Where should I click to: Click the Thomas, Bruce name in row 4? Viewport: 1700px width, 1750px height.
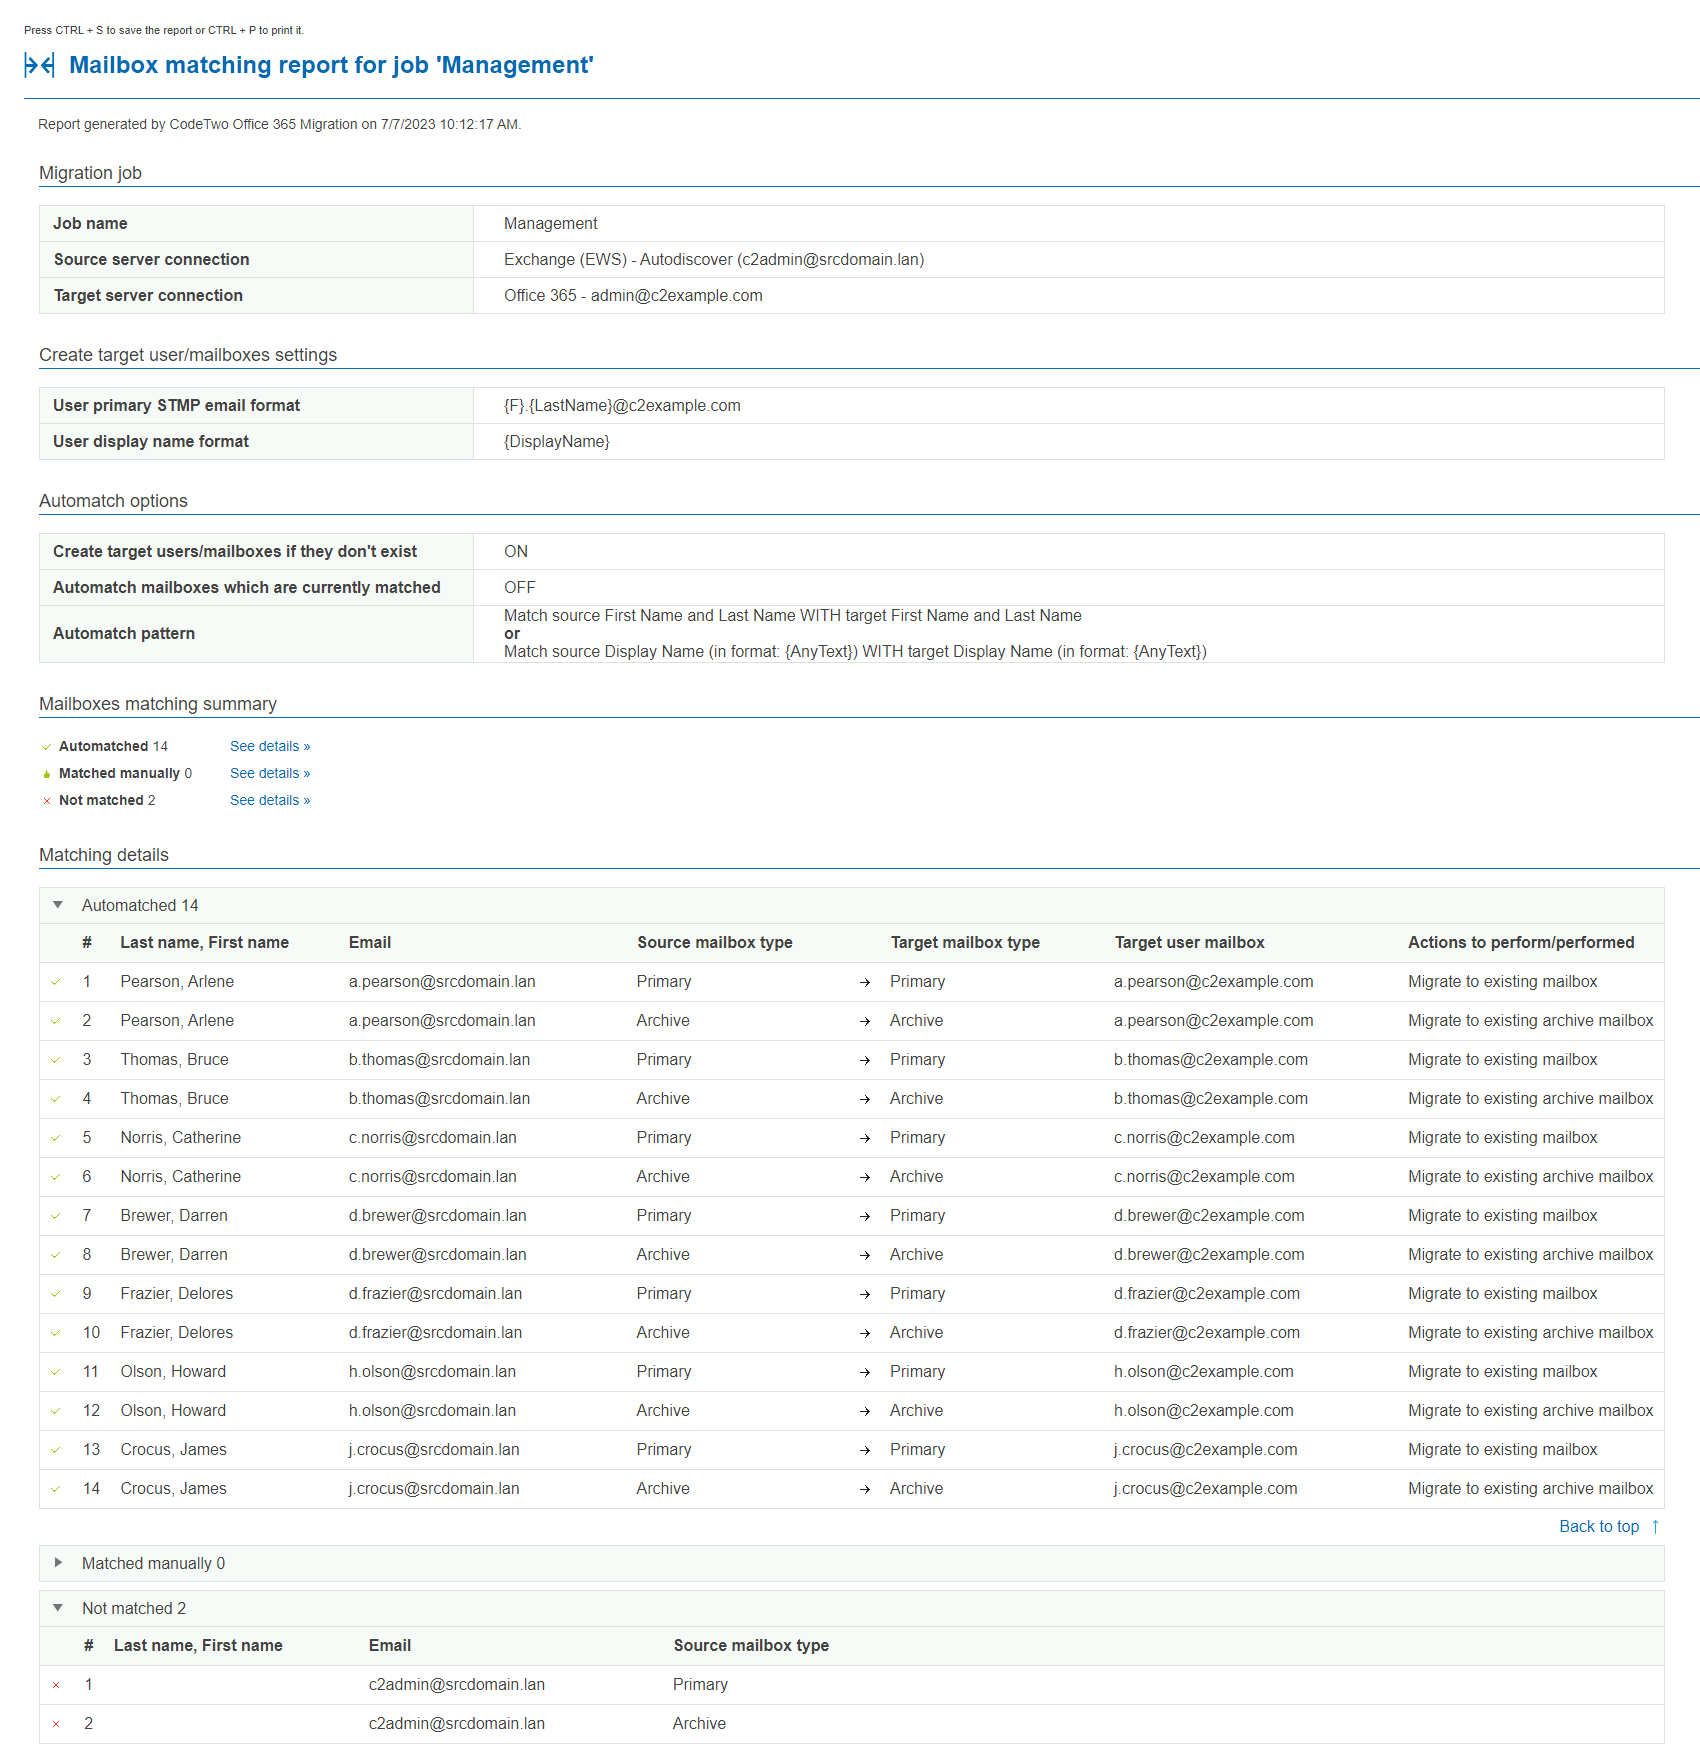(174, 1099)
